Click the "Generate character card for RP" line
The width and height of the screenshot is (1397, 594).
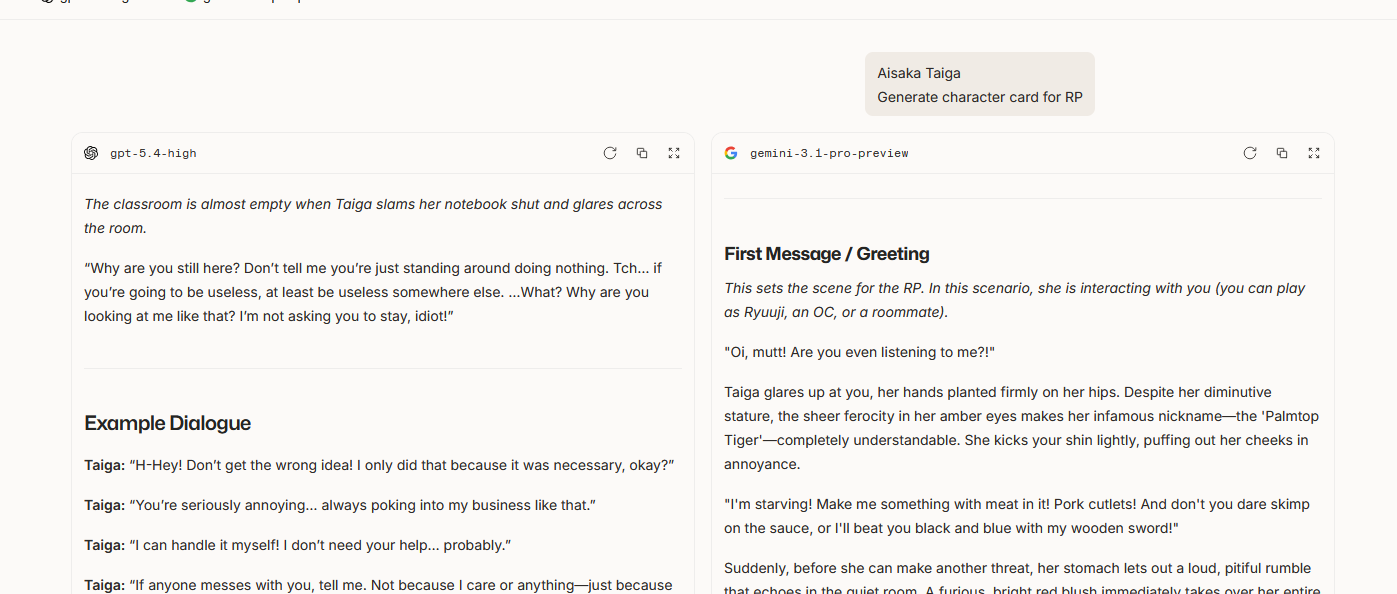point(980,97)
